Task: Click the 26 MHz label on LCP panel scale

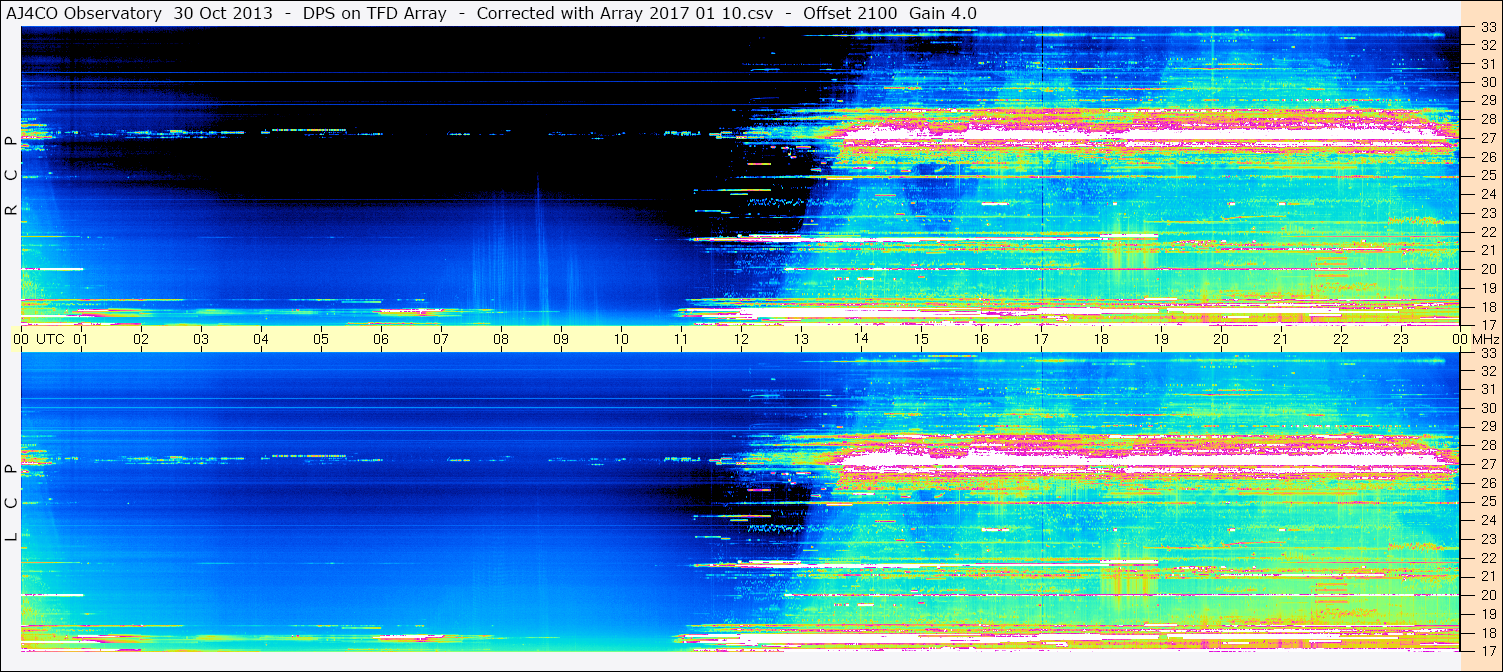Action: coord(1487,483)
